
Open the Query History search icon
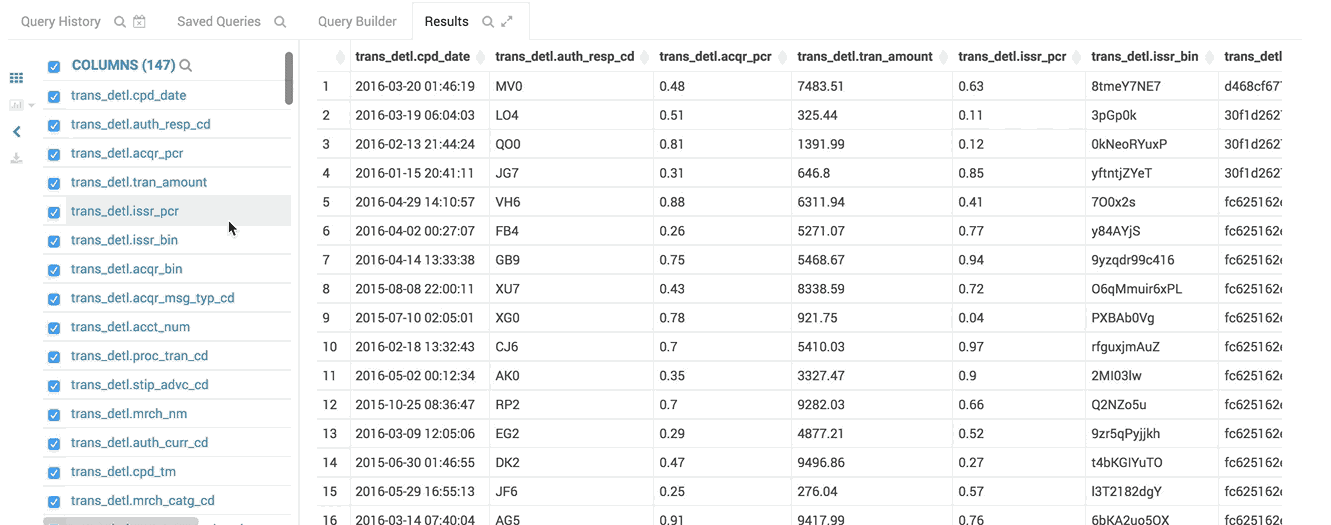pyautogui.click(x=120, y=22)
